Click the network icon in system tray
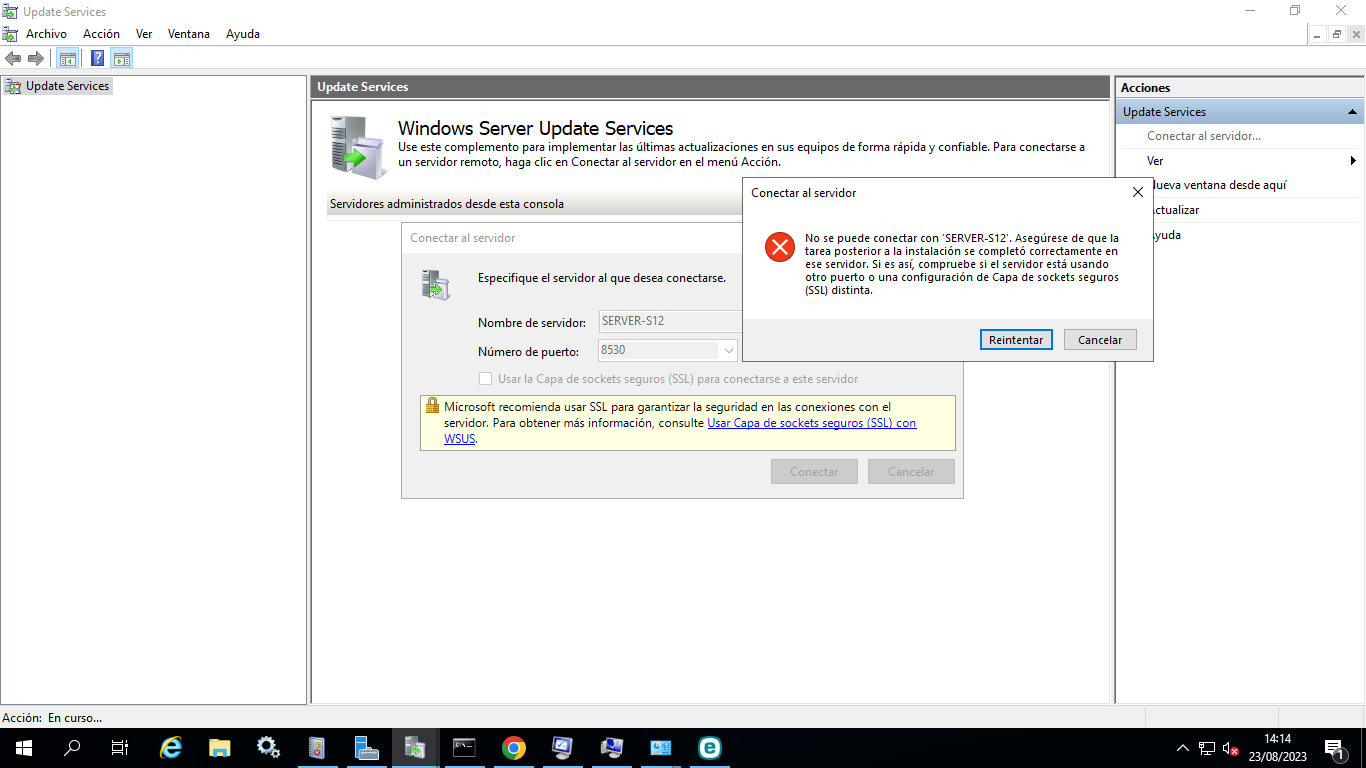This screenshot has width=1366, height=768. coord(1207,748)
